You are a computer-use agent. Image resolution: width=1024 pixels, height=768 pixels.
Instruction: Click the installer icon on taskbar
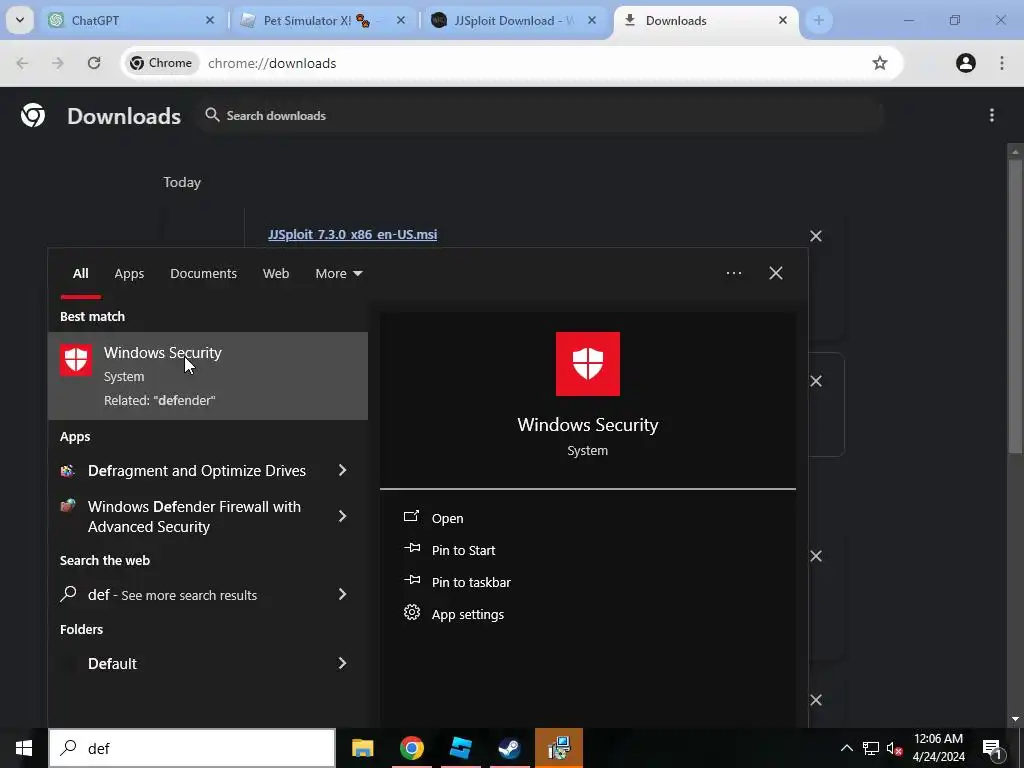pos(559,748)
